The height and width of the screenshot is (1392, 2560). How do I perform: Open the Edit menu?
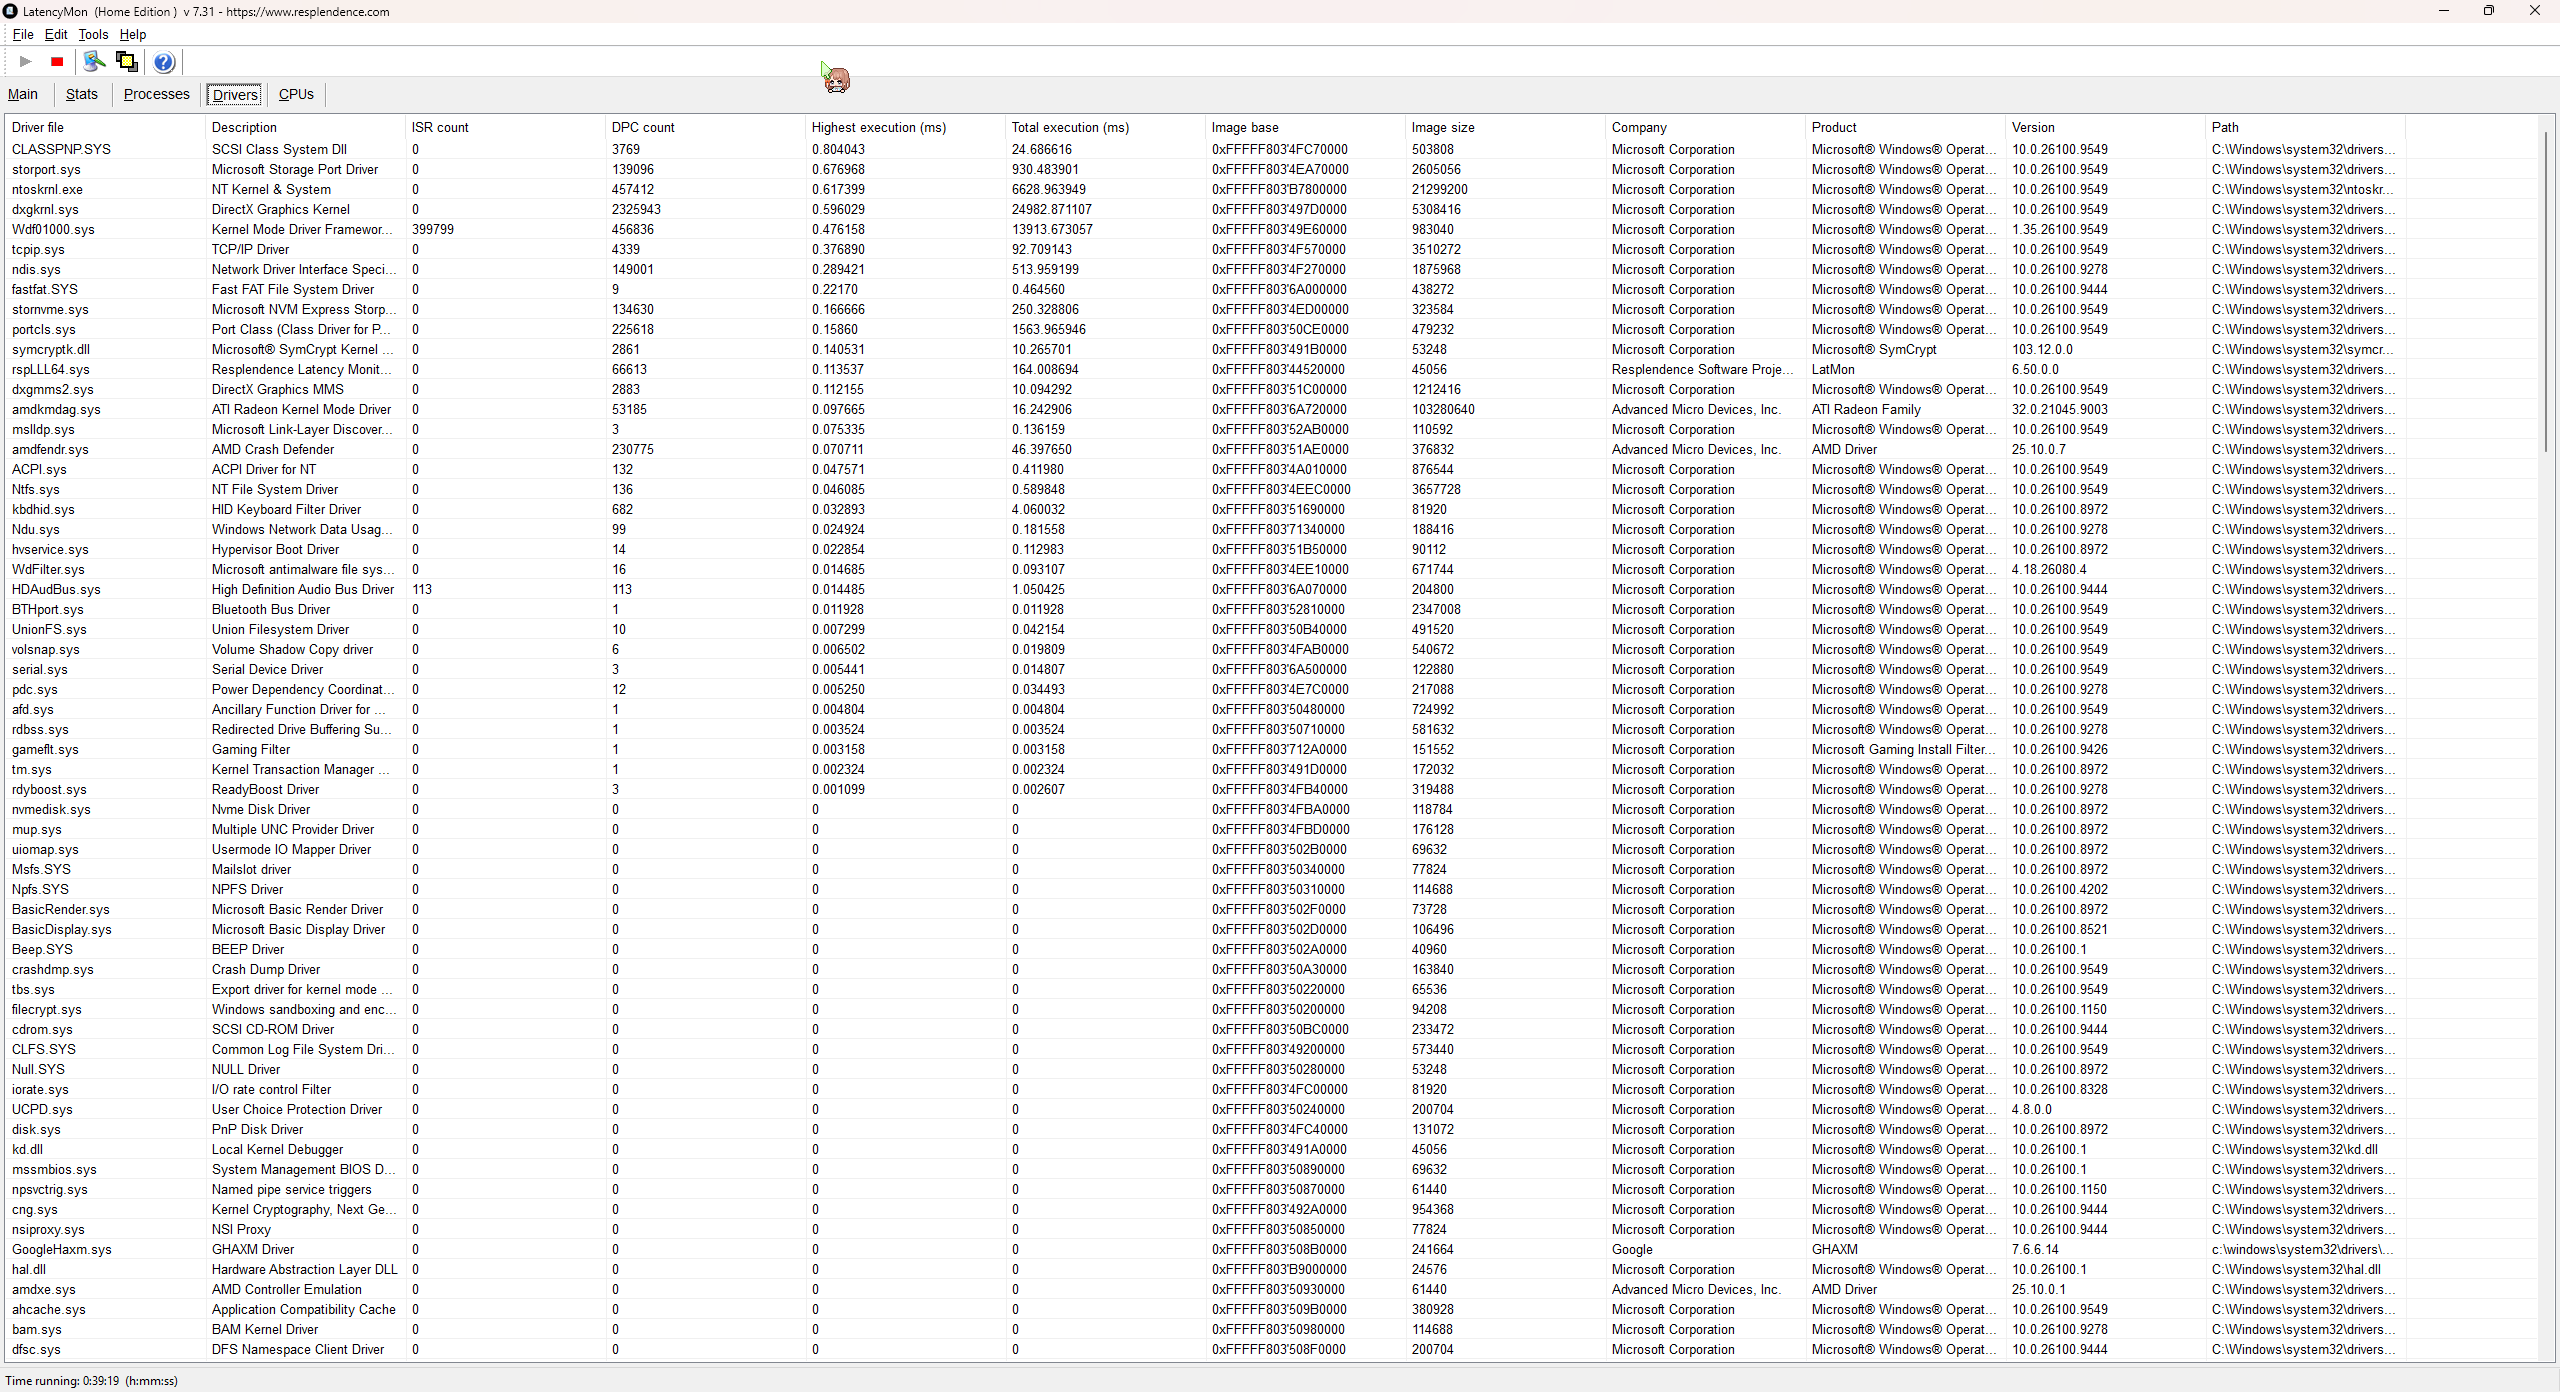click(56, 34)
